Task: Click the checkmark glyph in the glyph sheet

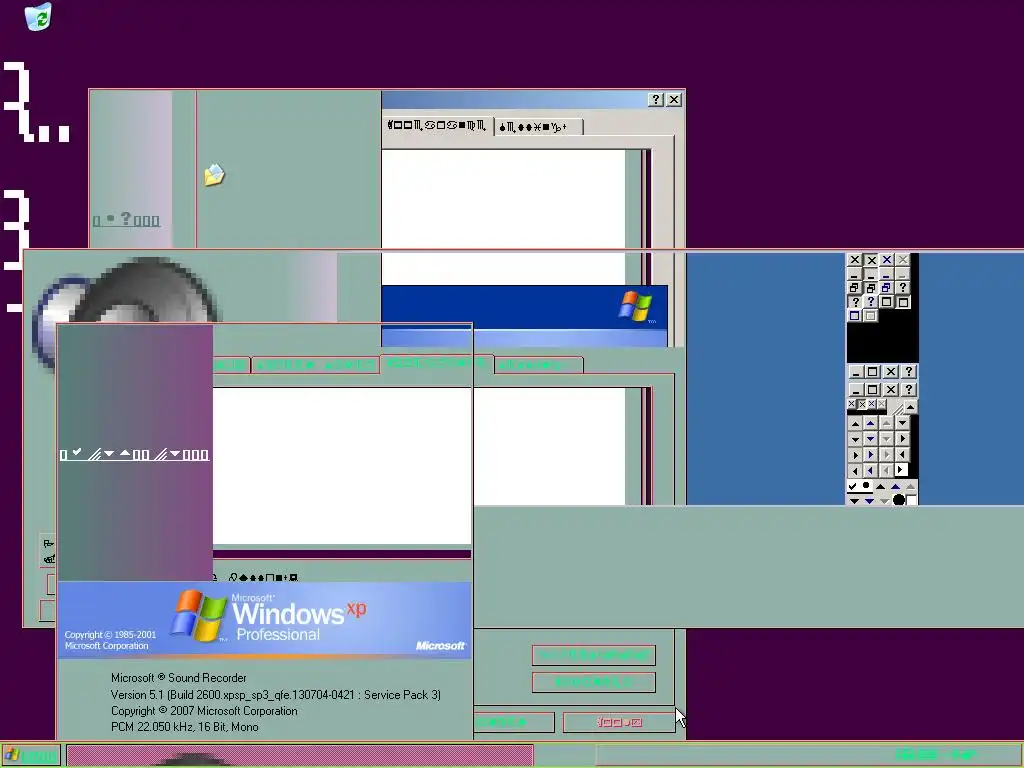Action: (x=852, y=487)
